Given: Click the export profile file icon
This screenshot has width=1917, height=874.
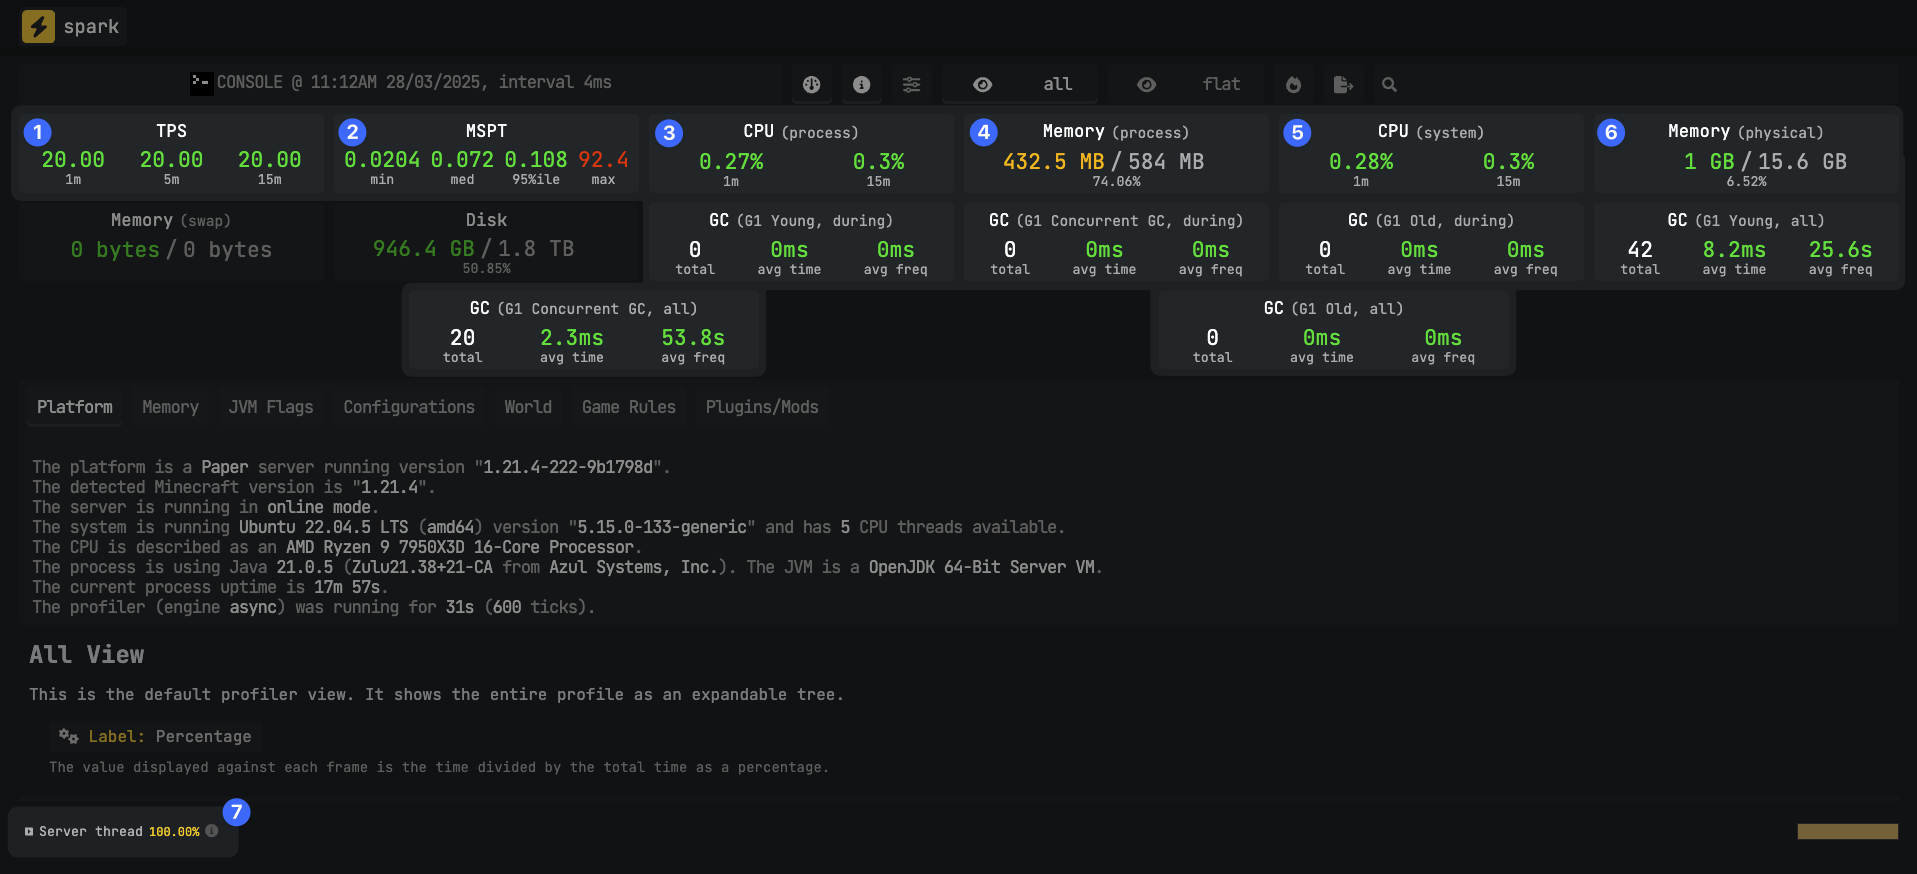Looking at the screenshot, I should [1343, 85].
